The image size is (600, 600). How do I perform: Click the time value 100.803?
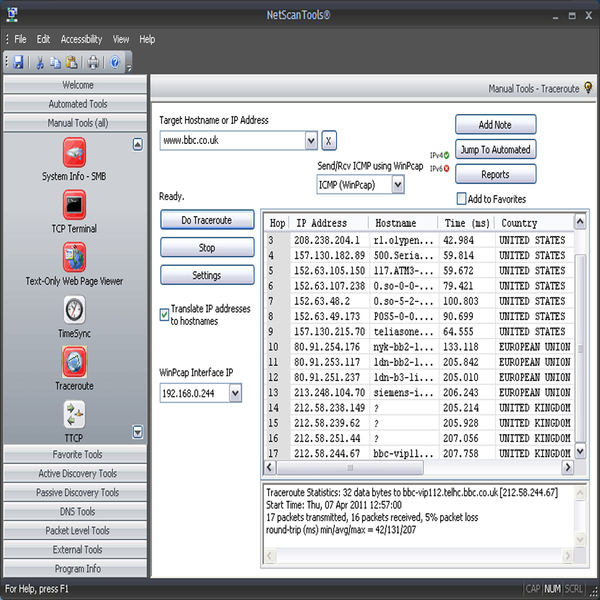(461, 301)
